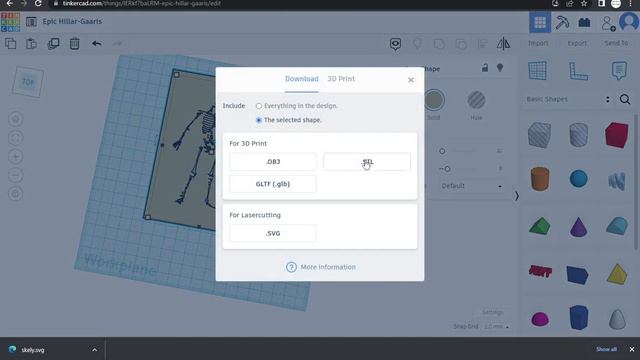Open the design list icon beside the title
Image resolution: width=640 pixels, height=360 pixels.
point(31,22)
